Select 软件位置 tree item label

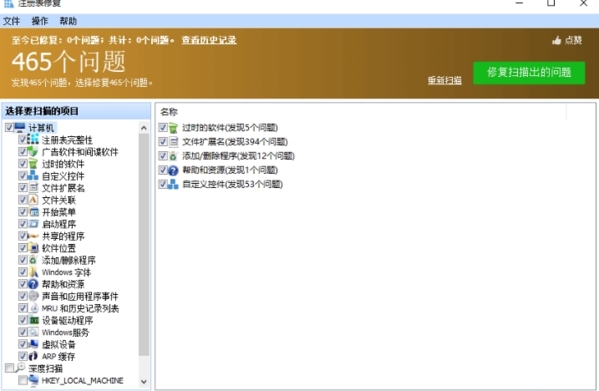(58, 248)
